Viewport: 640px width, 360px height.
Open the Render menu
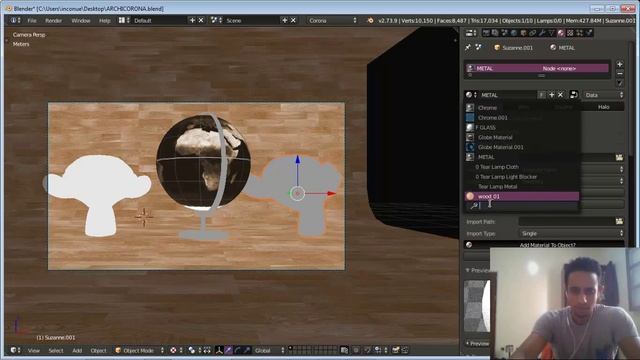click(x=53, y=20)
